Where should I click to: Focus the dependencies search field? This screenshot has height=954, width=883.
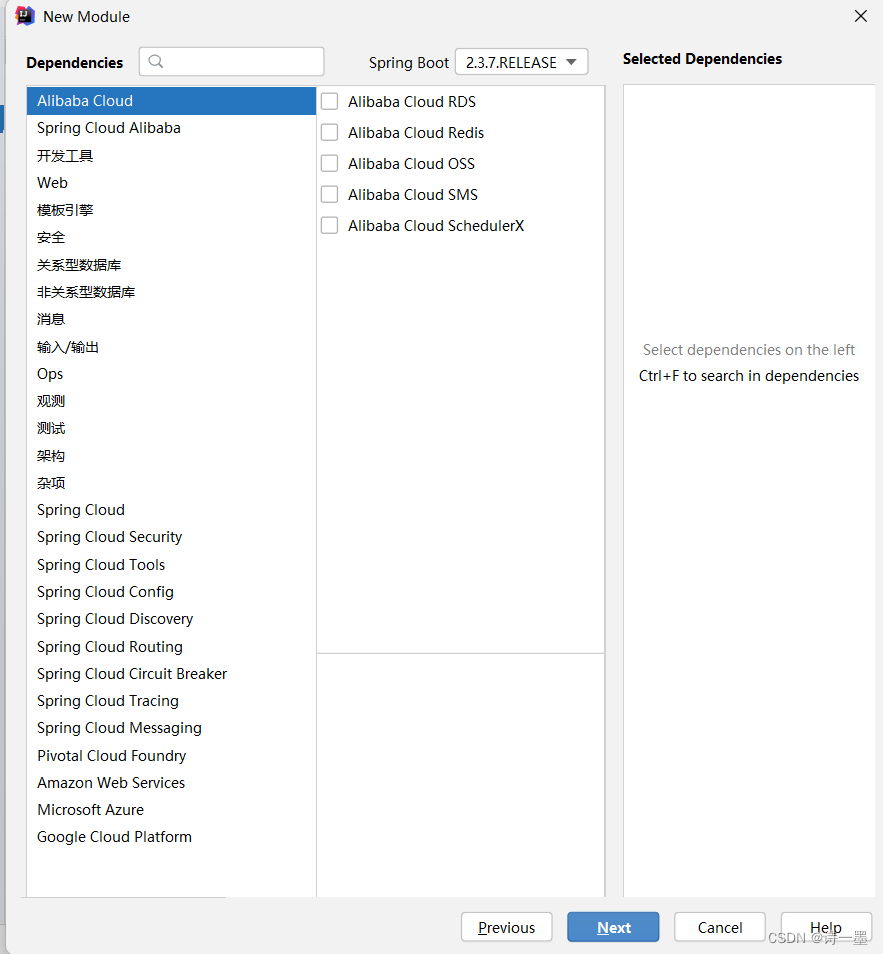click(231, 61)
